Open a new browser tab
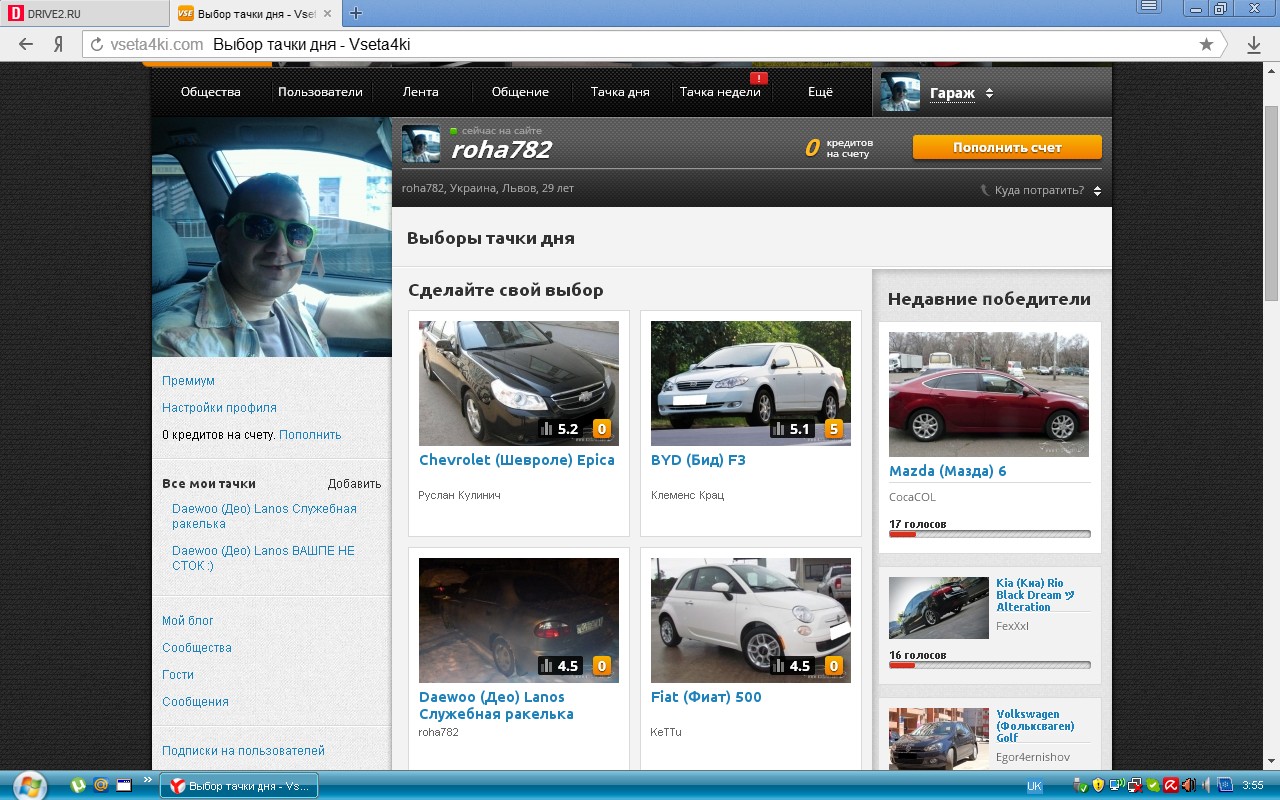The height and width of the screenshot is (800, 1280). (x=355, y=13)
